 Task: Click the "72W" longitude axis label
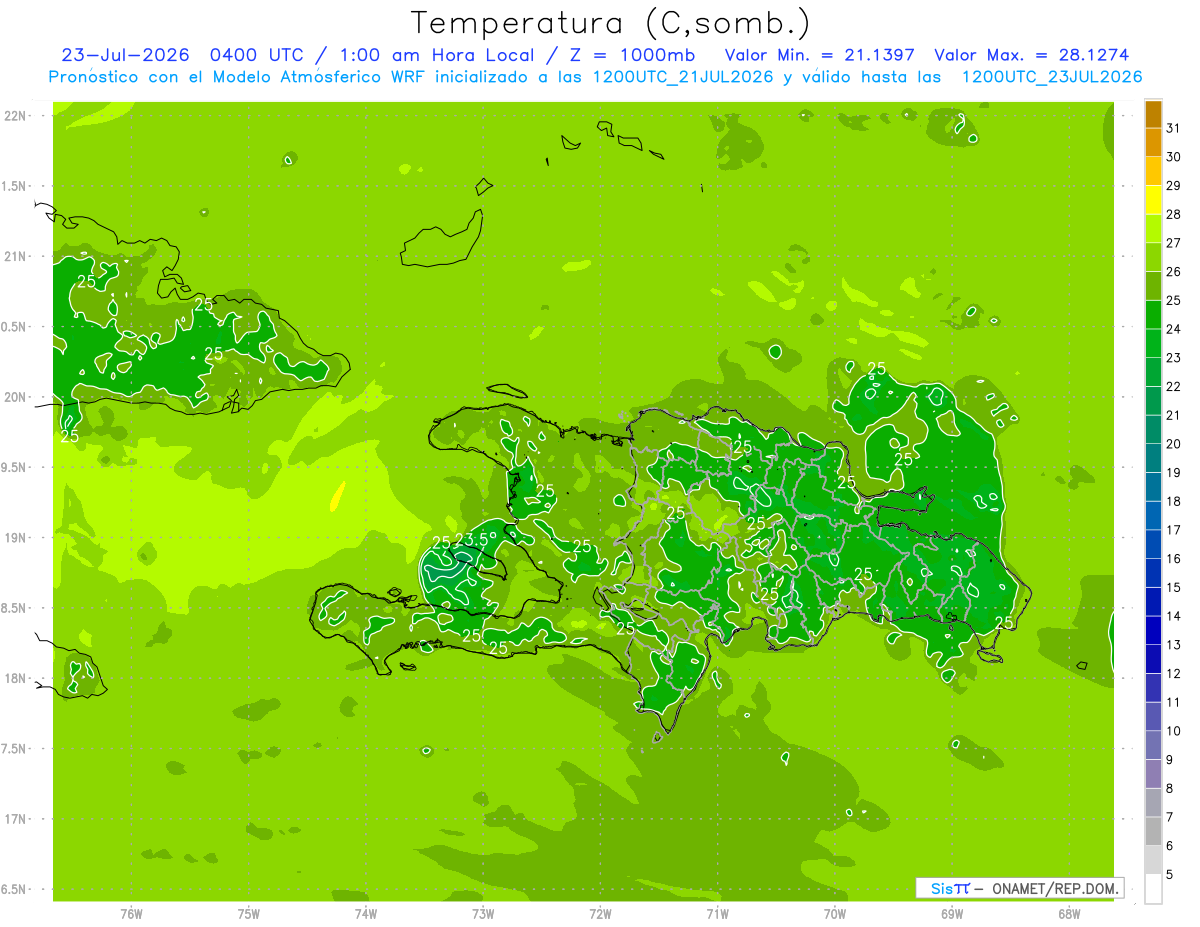pyautogui.click(x=600, y=914)
